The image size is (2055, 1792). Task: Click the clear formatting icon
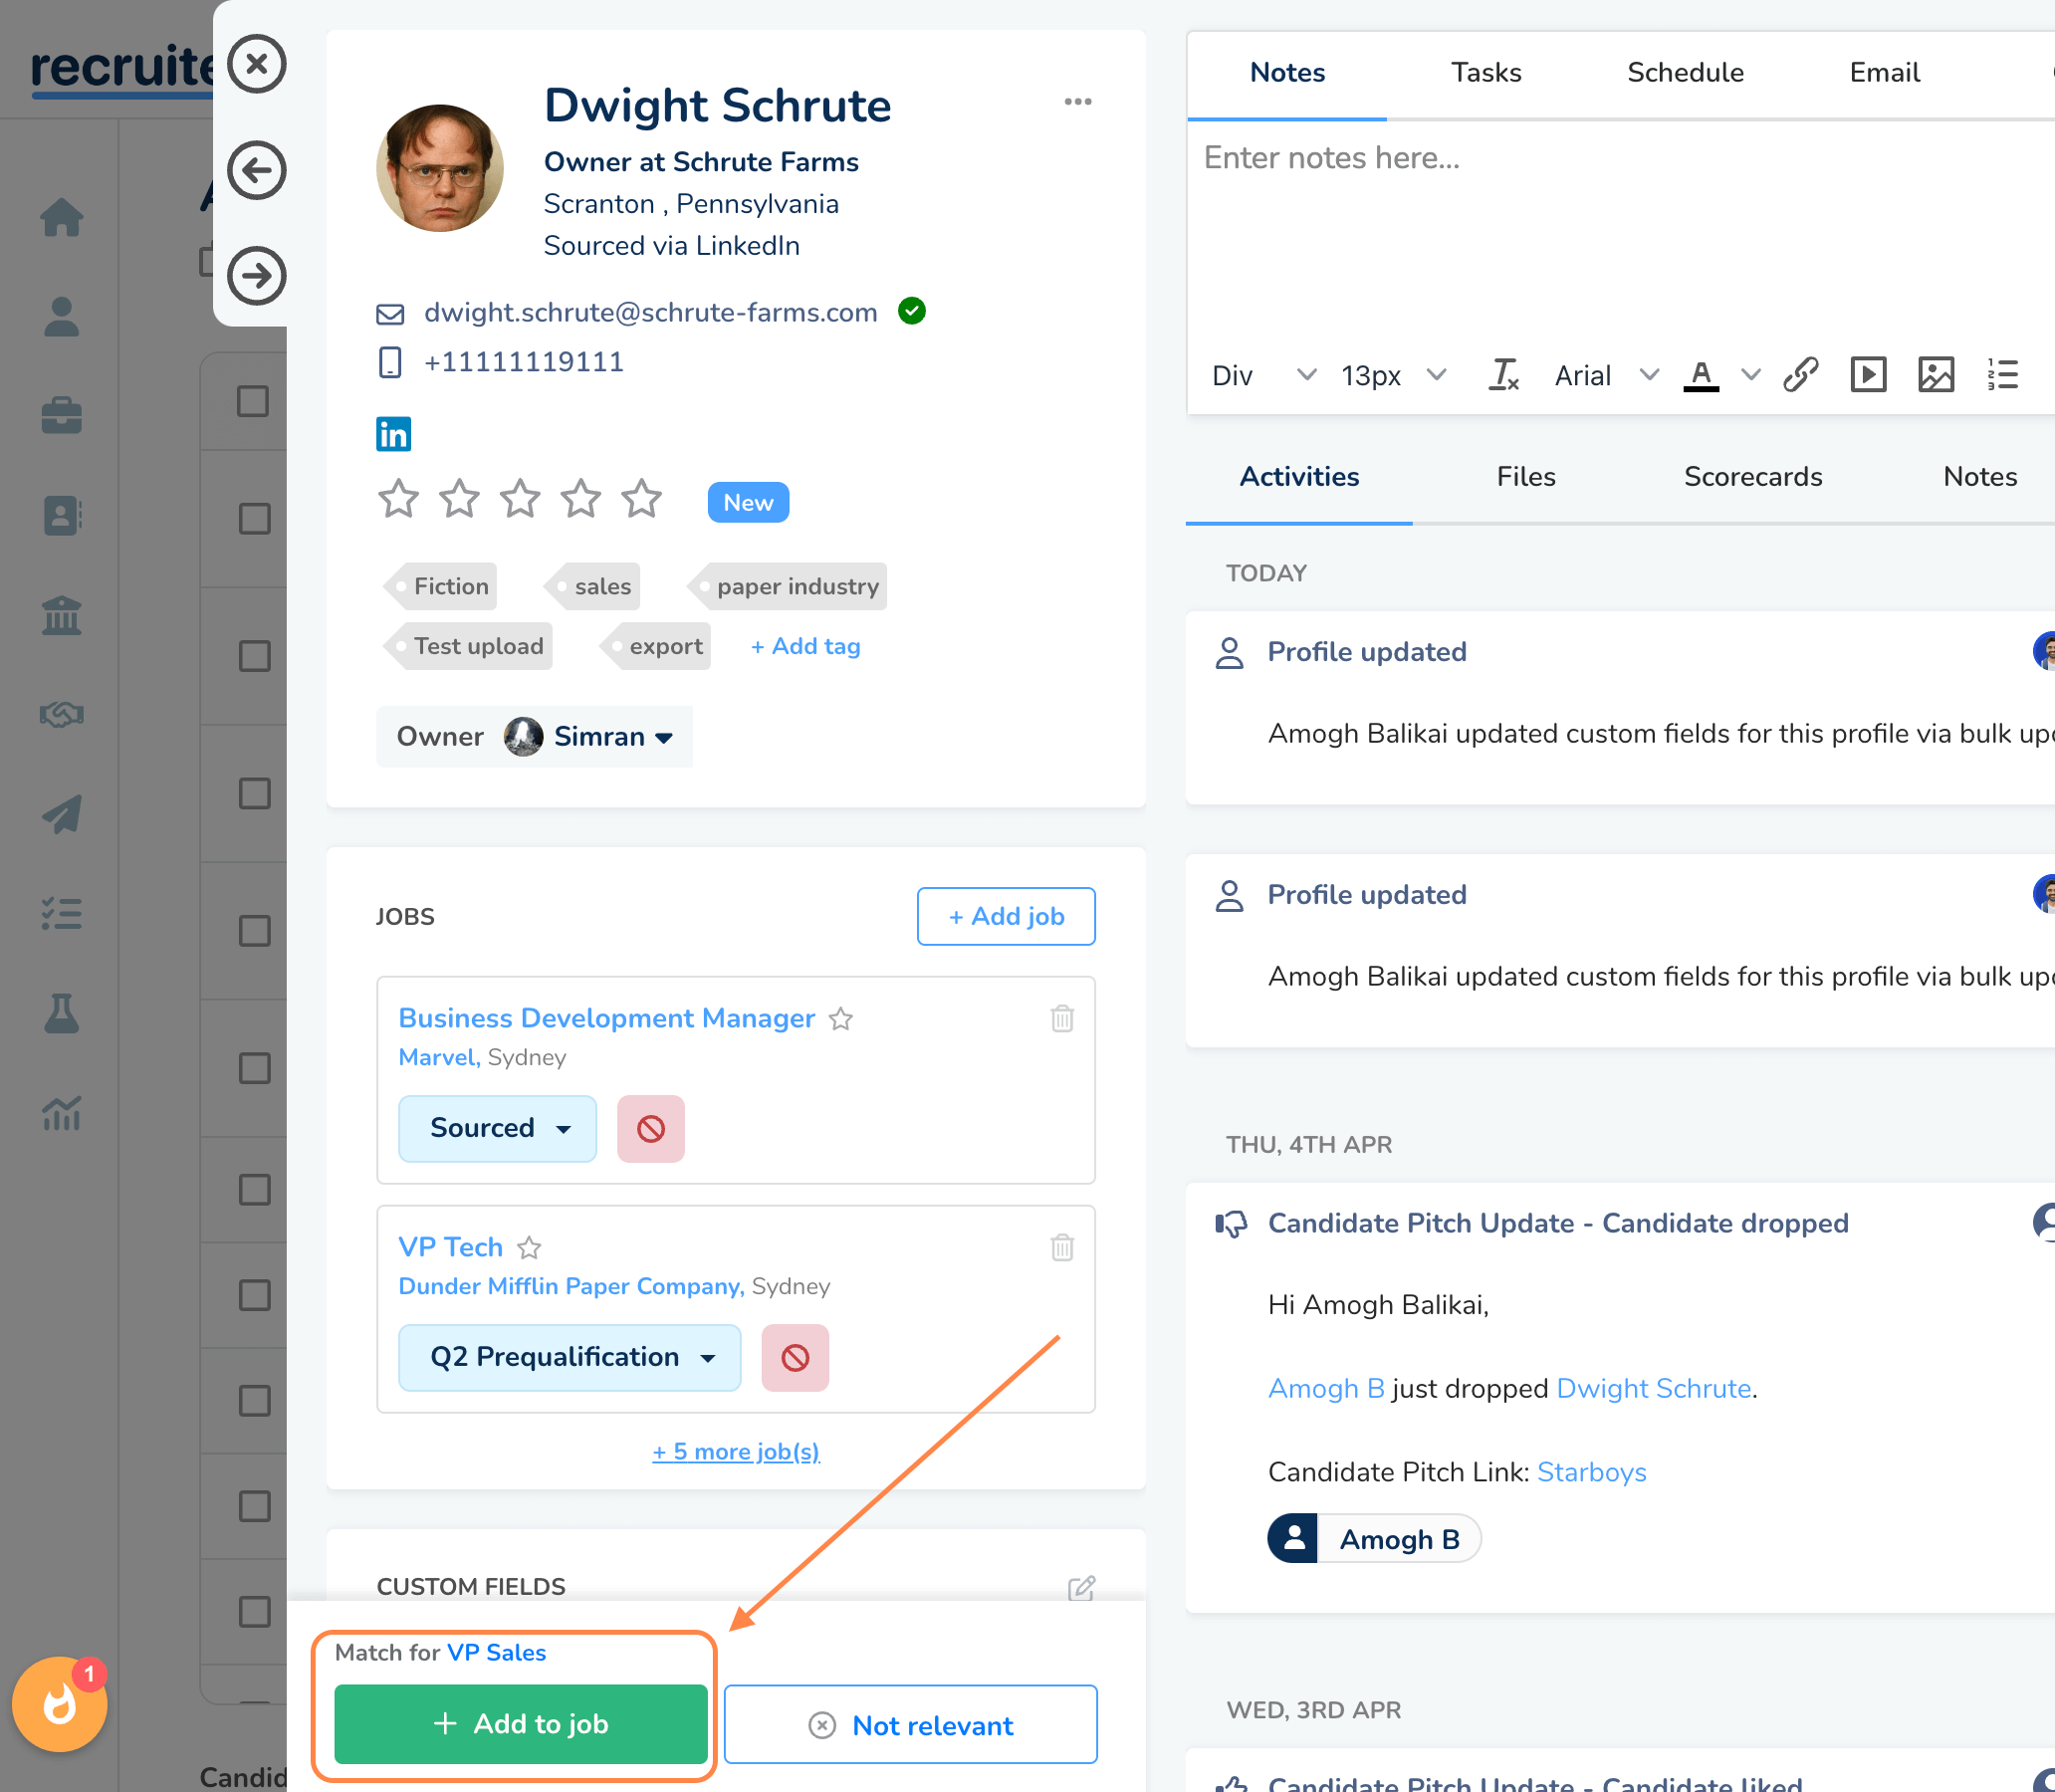coord(1503,375)
